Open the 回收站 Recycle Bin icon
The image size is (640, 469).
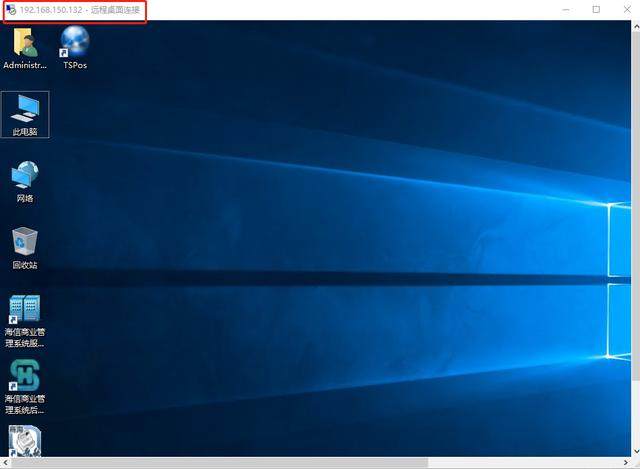point(25,248)
